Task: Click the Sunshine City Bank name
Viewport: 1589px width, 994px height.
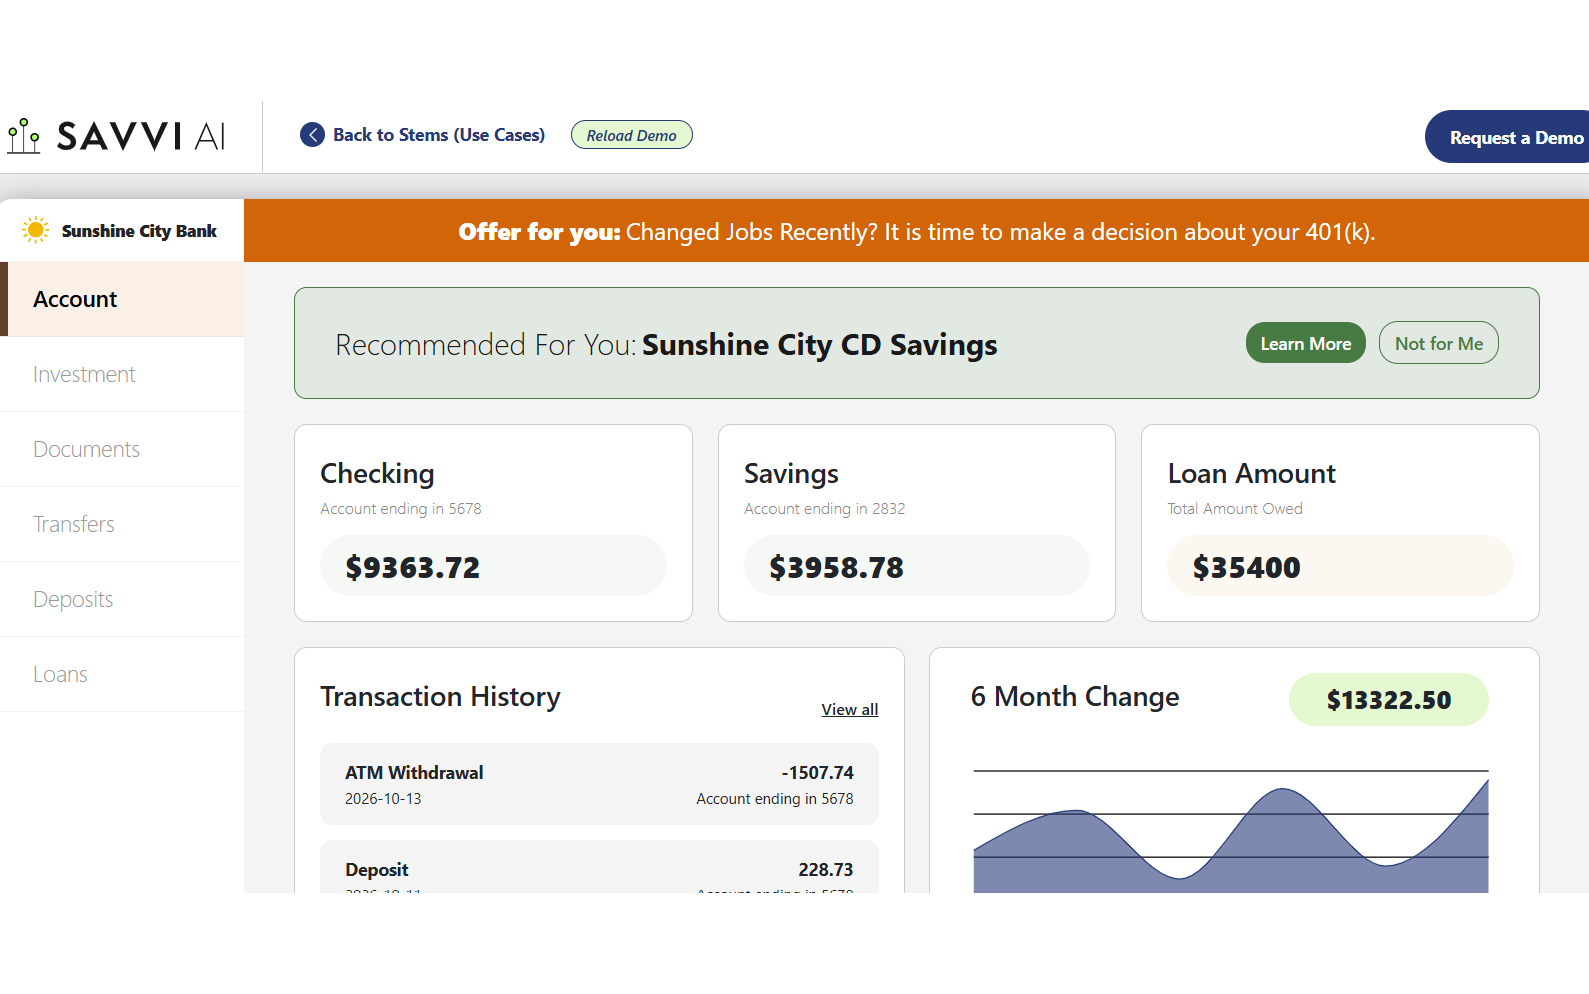Action: pyautogui.click(x=139, y=231)
